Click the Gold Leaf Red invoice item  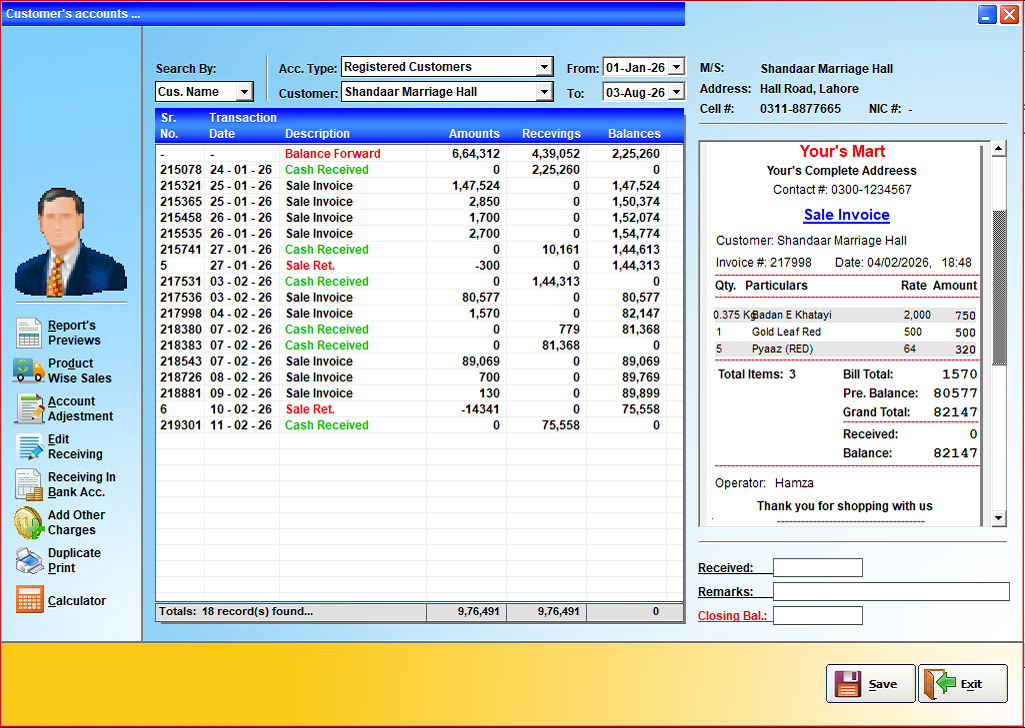tap(845, 332)
